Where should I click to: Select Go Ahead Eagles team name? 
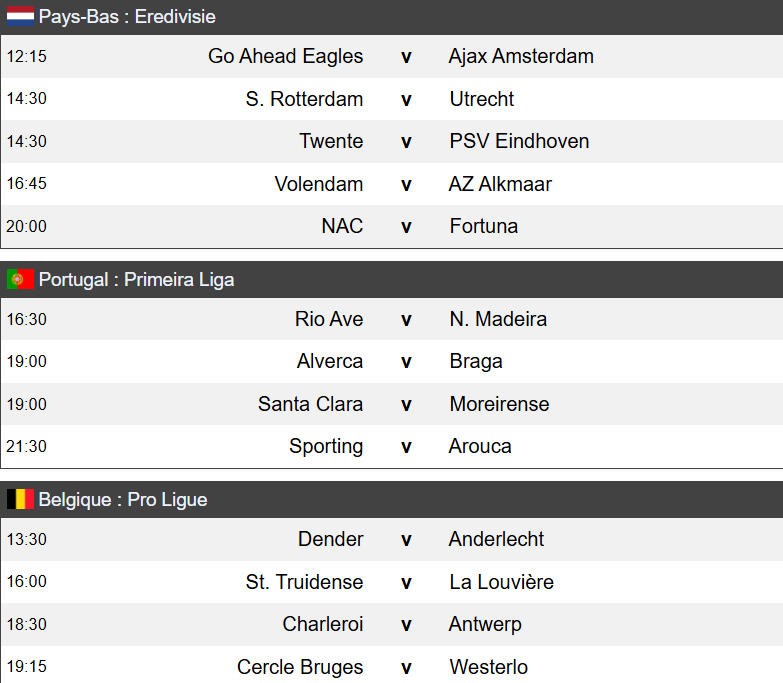tap(285, 56)
